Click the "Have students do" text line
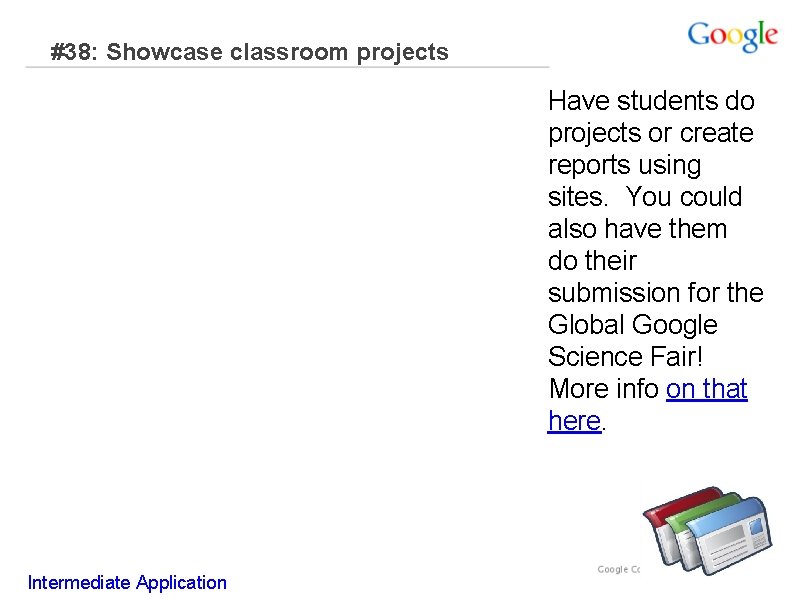The image size is (800, 600). [651, 101]
